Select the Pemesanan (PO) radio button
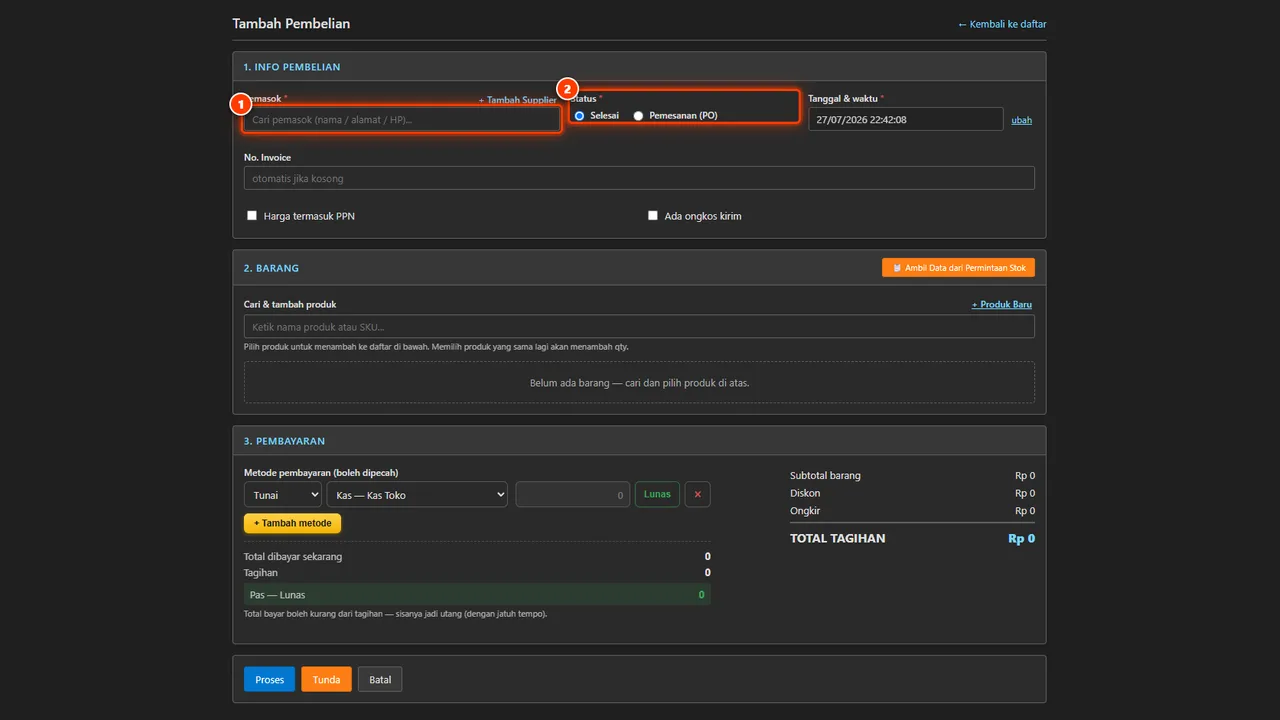The width and height of the screenshot is (1280, 720). point(638,116)
